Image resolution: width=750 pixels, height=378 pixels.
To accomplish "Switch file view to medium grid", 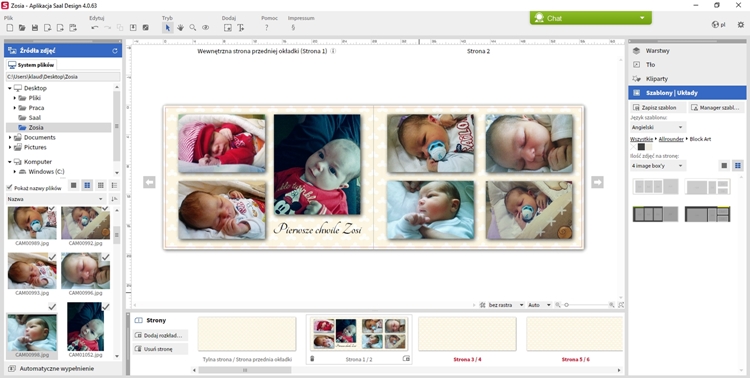I will (x=87, y=185).
